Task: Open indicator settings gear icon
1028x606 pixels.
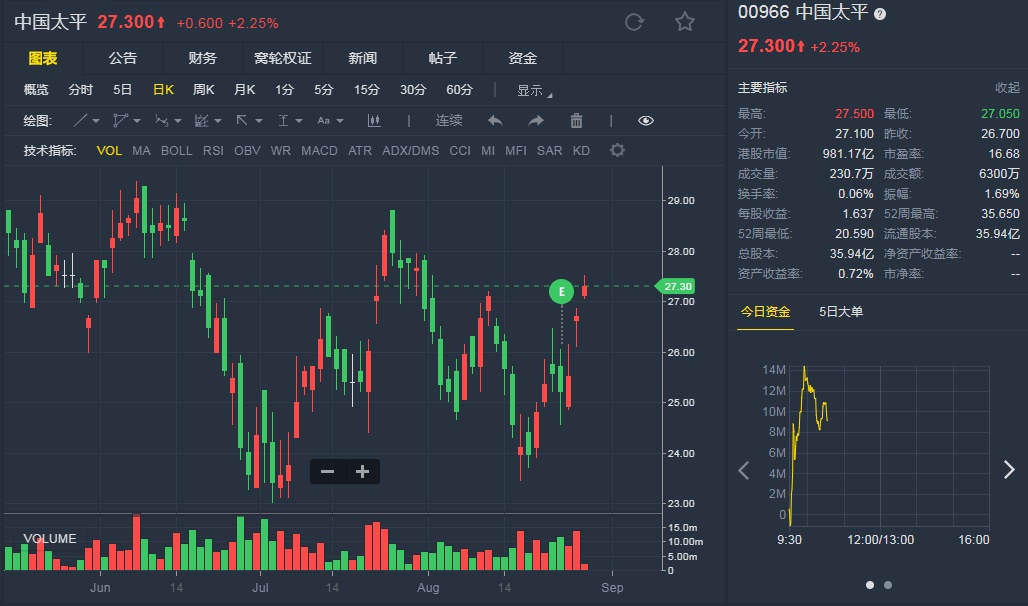Action: click(x=618, y=151)
